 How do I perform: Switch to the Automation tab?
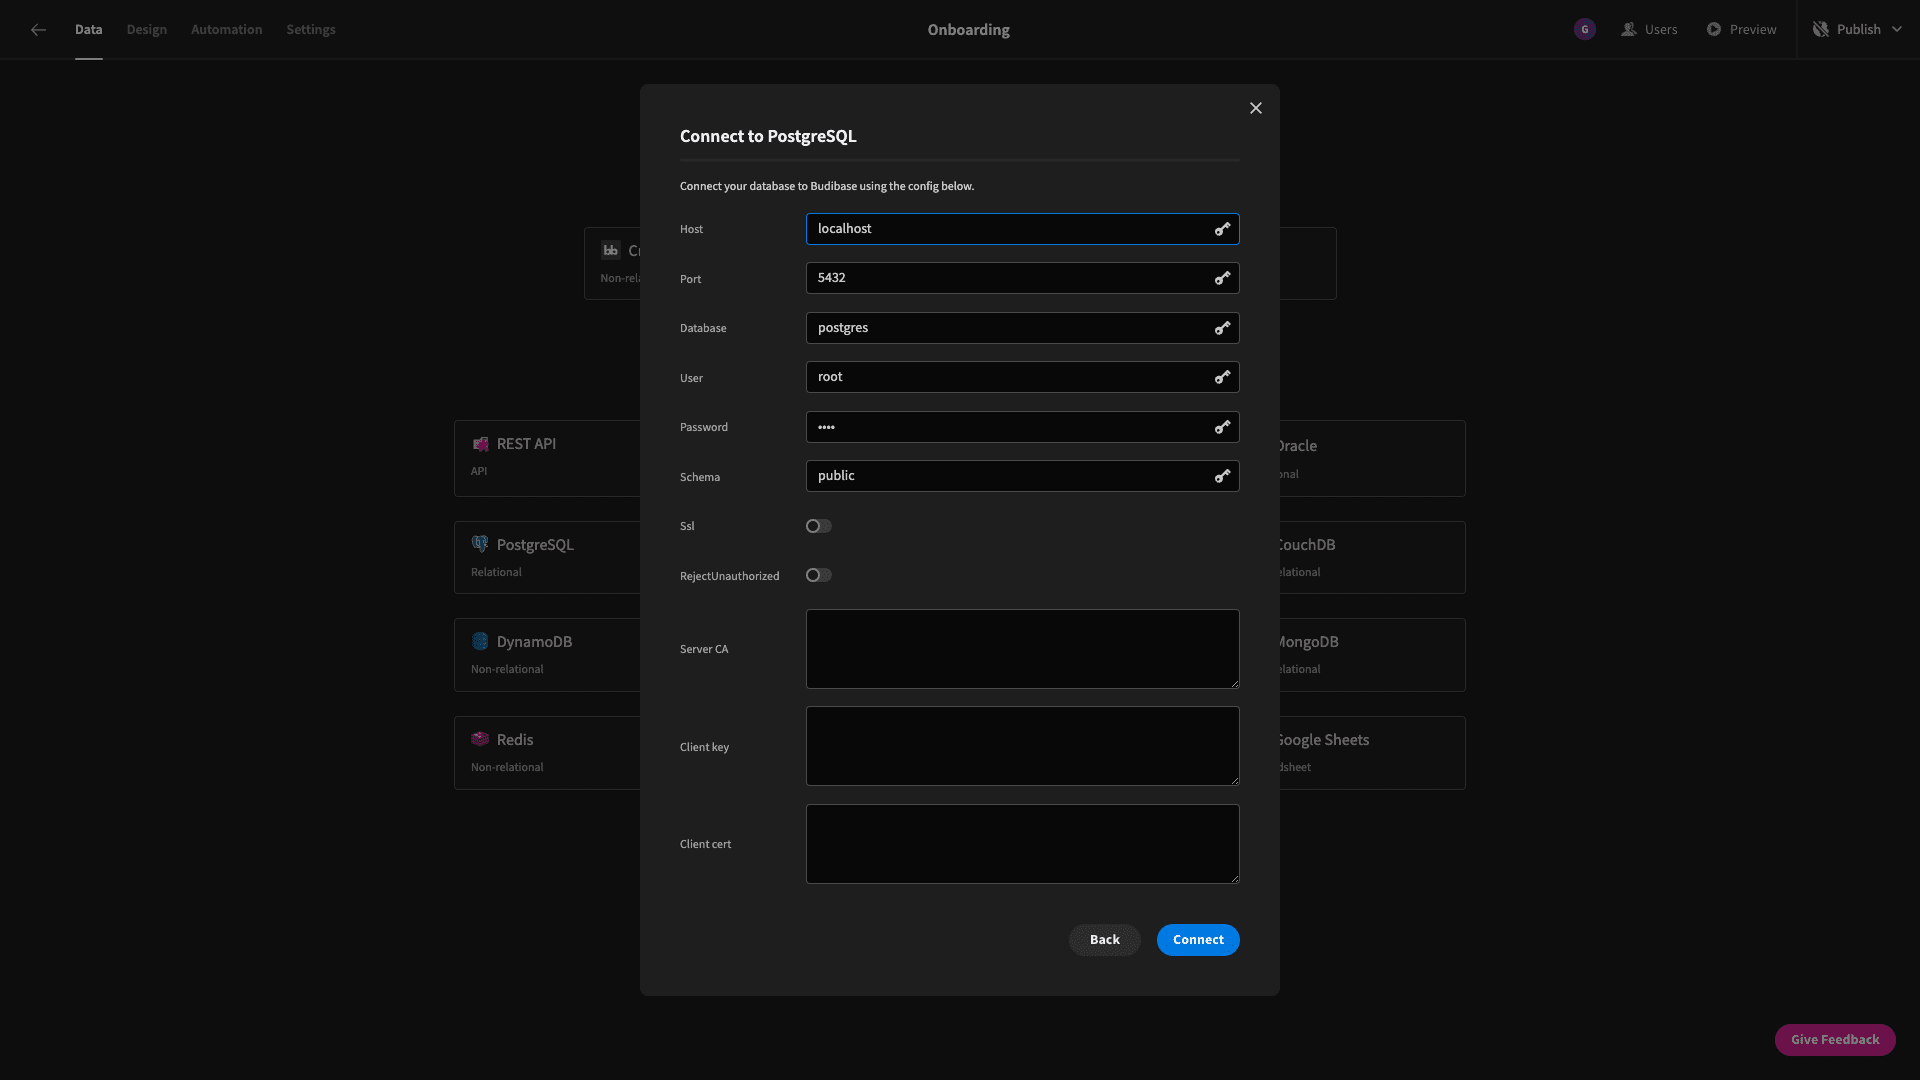point(227,30)
